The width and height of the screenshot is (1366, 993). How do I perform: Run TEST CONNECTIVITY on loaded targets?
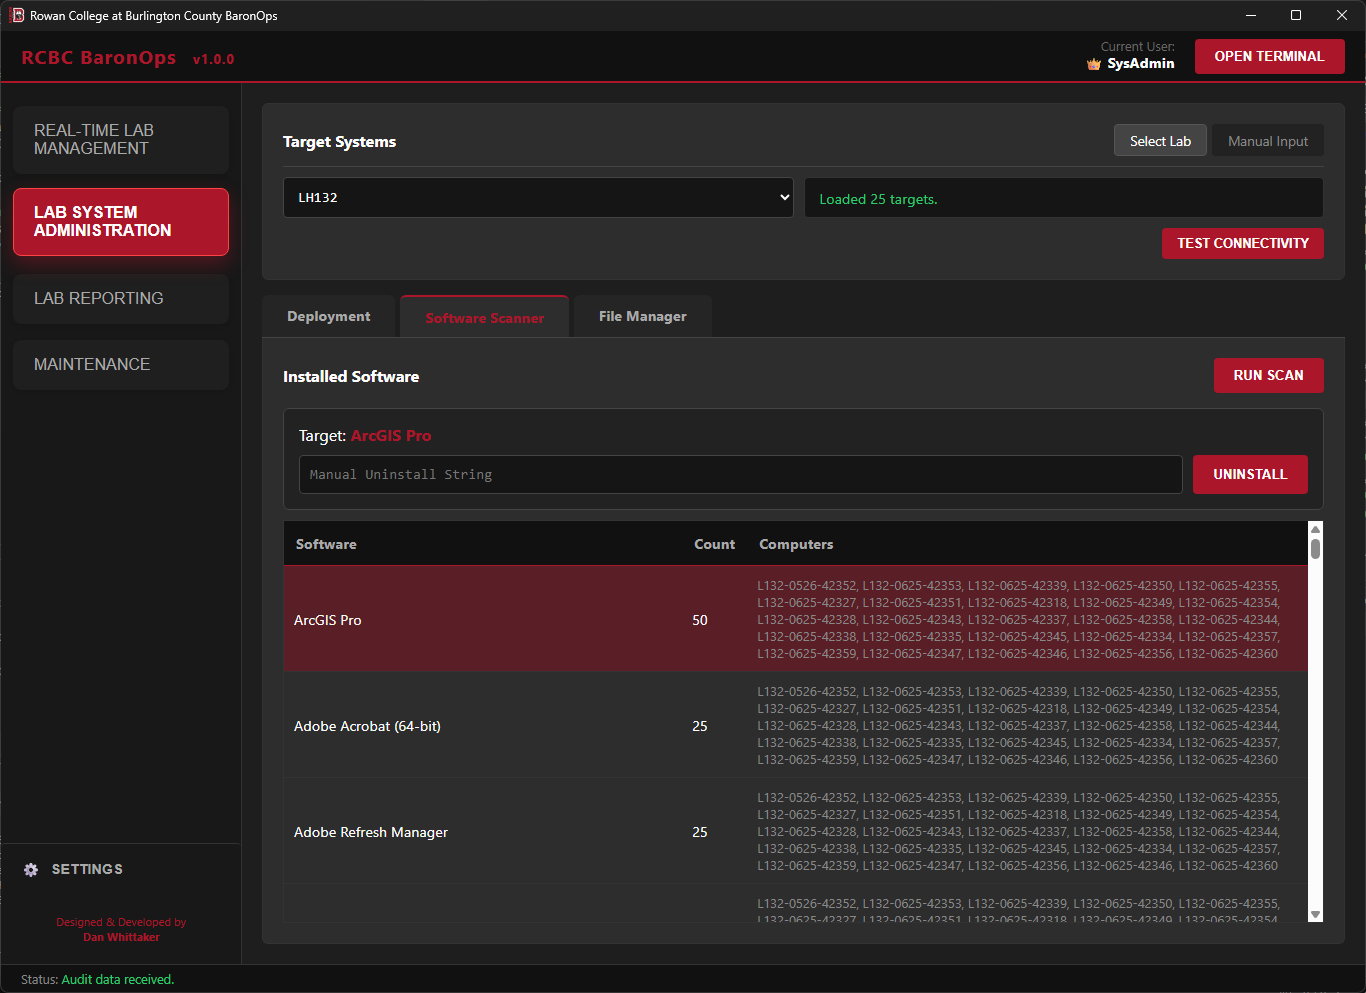[x=1242, y=243]
